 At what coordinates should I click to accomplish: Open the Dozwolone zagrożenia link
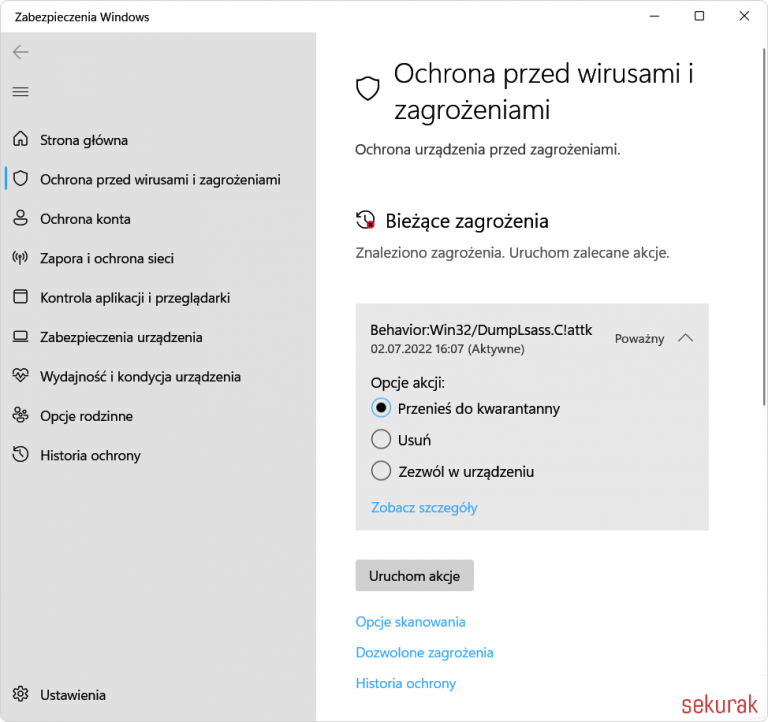[x=425, y=652]
